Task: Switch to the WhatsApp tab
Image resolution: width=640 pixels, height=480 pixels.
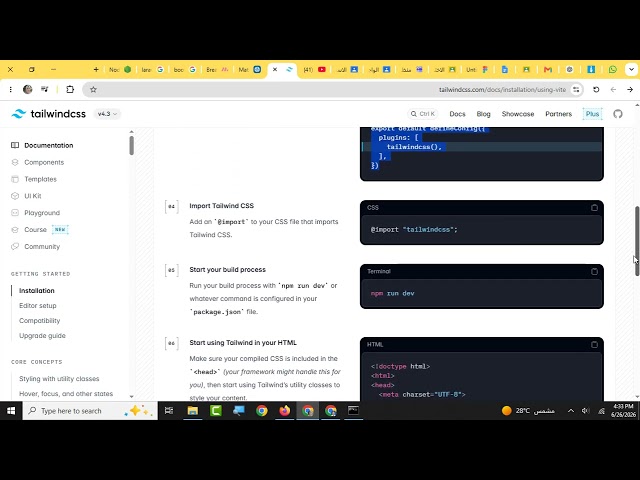Action: (x=612, y=69)
